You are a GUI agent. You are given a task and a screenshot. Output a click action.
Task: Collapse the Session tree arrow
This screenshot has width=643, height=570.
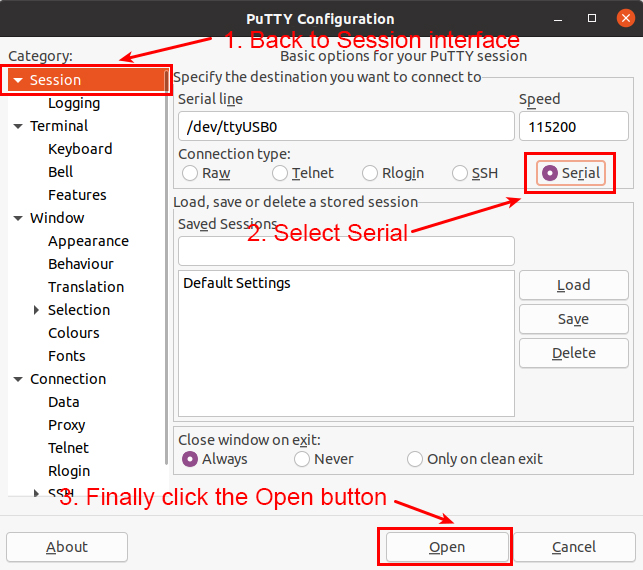18,80
